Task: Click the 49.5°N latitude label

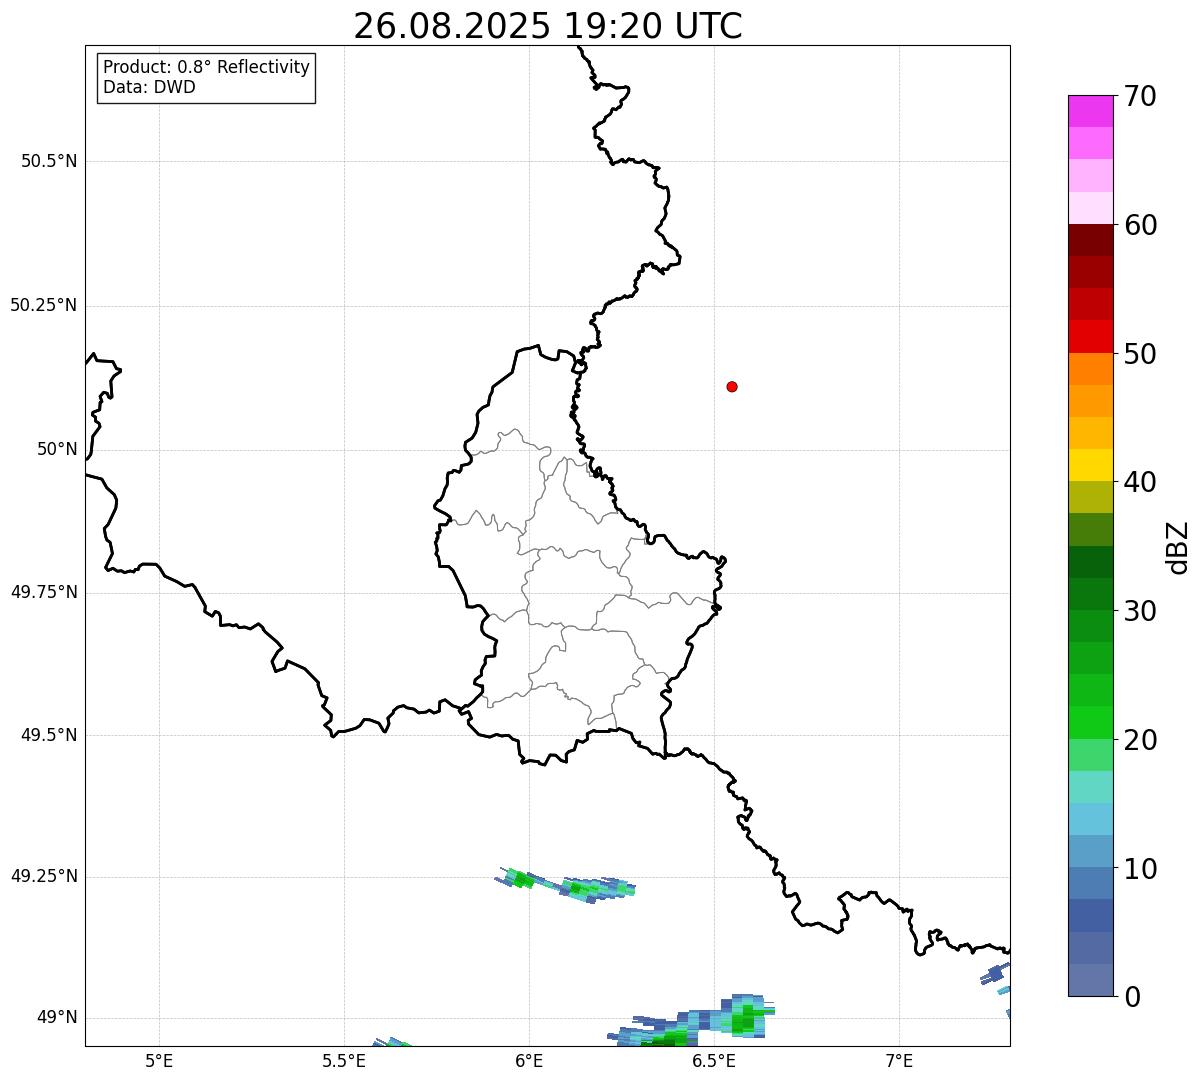Action: pos(49,735)
